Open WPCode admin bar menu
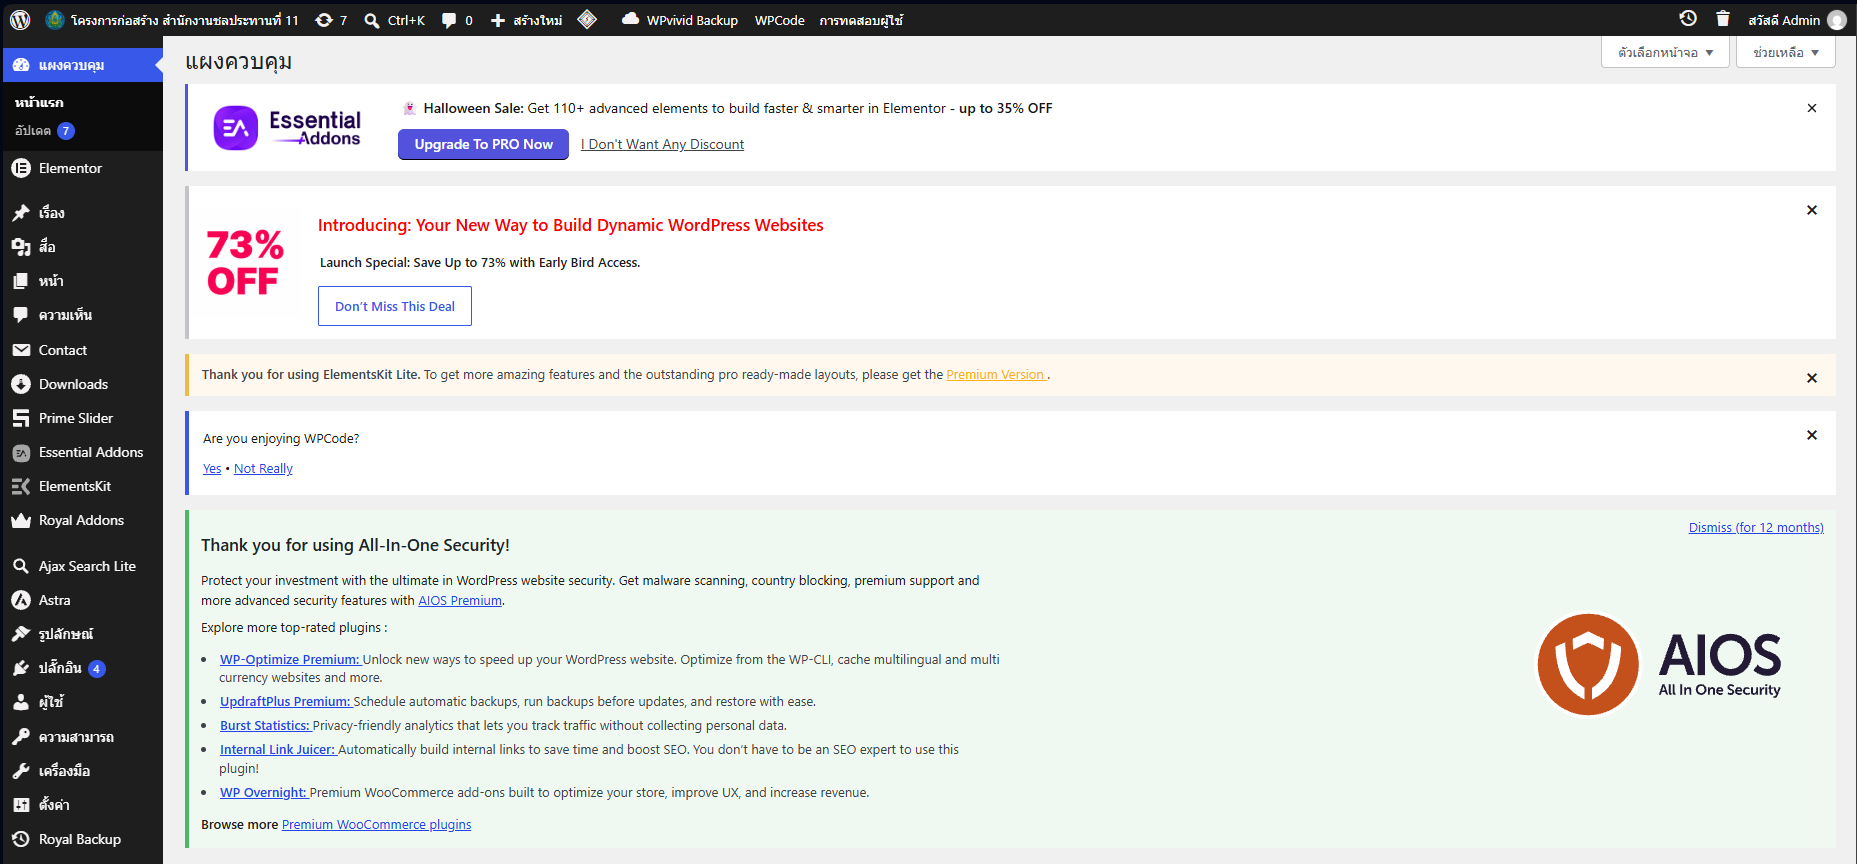This screenshot has width=1857, height=864. tap(779, 20)
